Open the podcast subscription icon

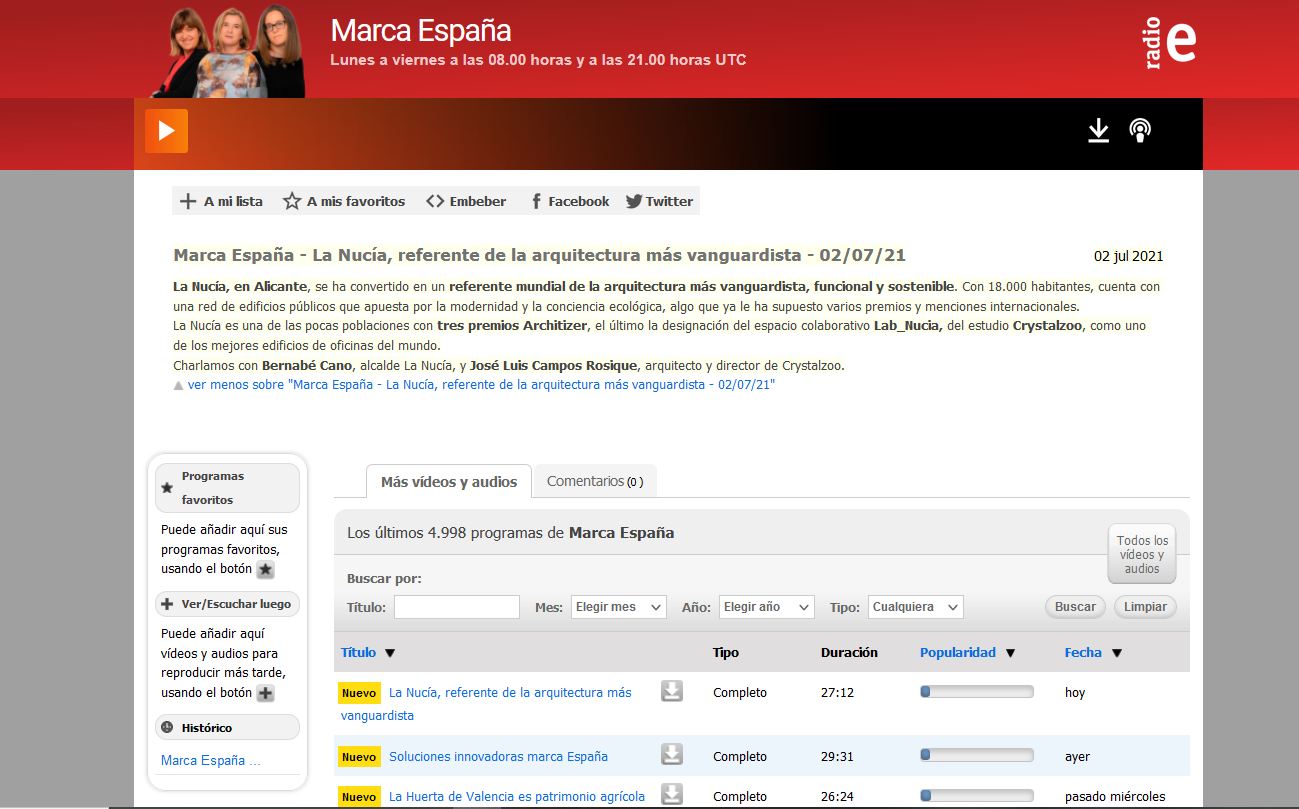coord(1140,131)
